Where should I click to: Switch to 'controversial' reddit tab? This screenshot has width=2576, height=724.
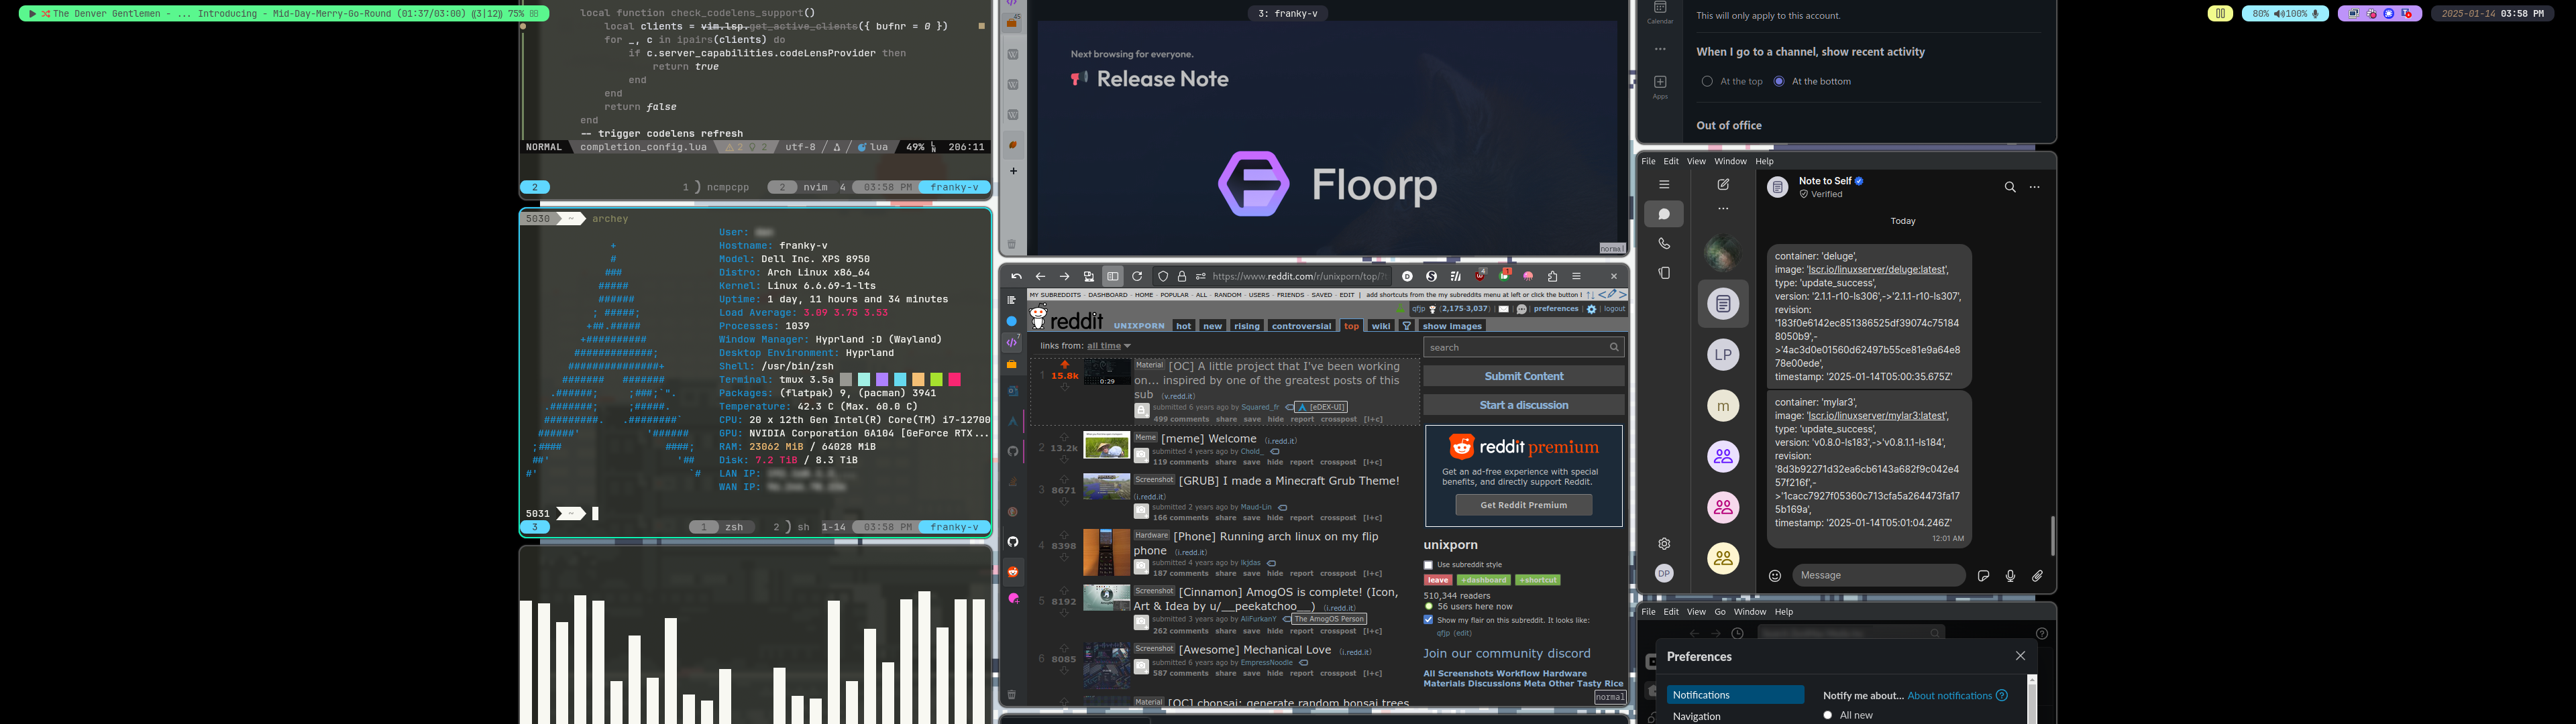pos(1301,326)
